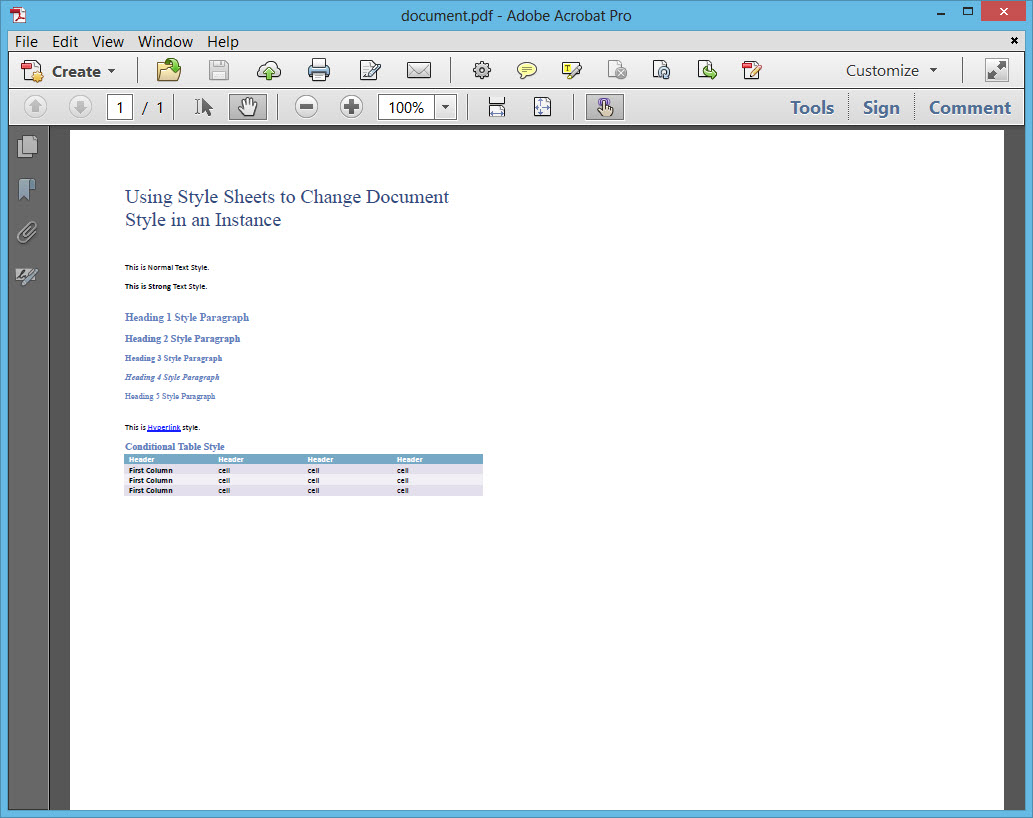Click the extract page icon
Viewport: 1033px width, 818px height.
707,70
